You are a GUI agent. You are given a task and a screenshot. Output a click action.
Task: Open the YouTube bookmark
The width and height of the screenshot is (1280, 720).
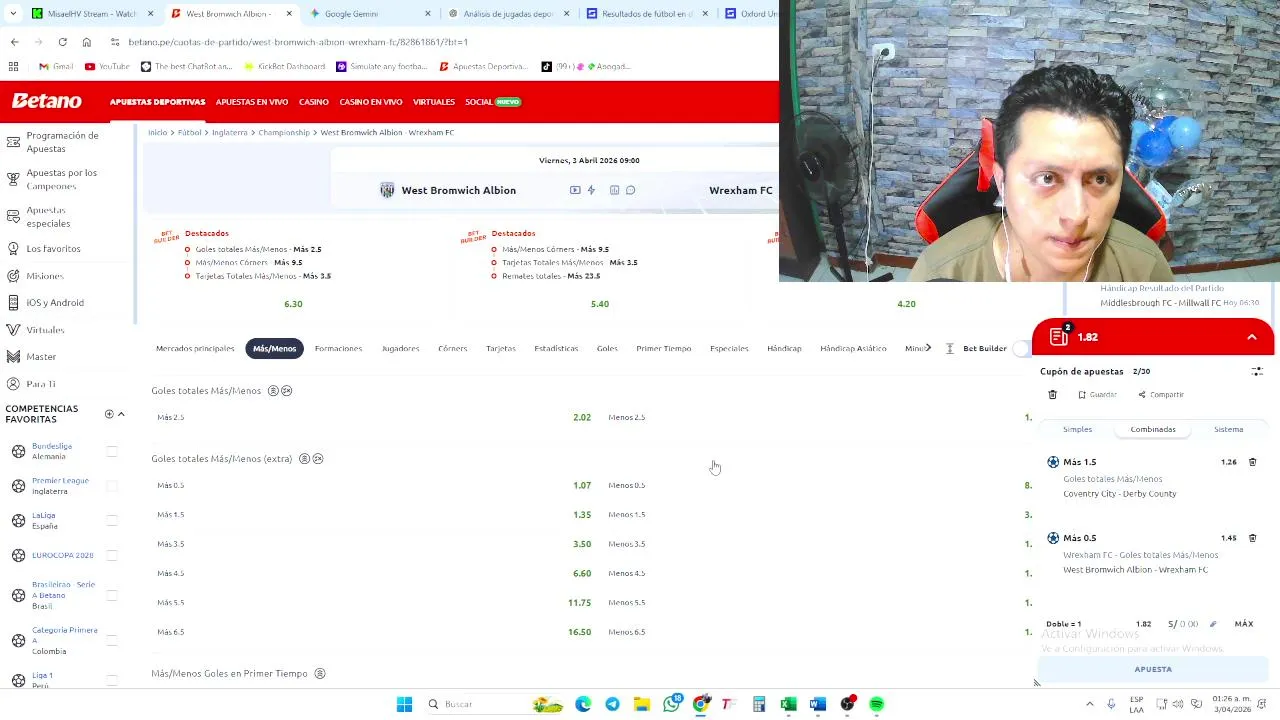coord(107,66)
